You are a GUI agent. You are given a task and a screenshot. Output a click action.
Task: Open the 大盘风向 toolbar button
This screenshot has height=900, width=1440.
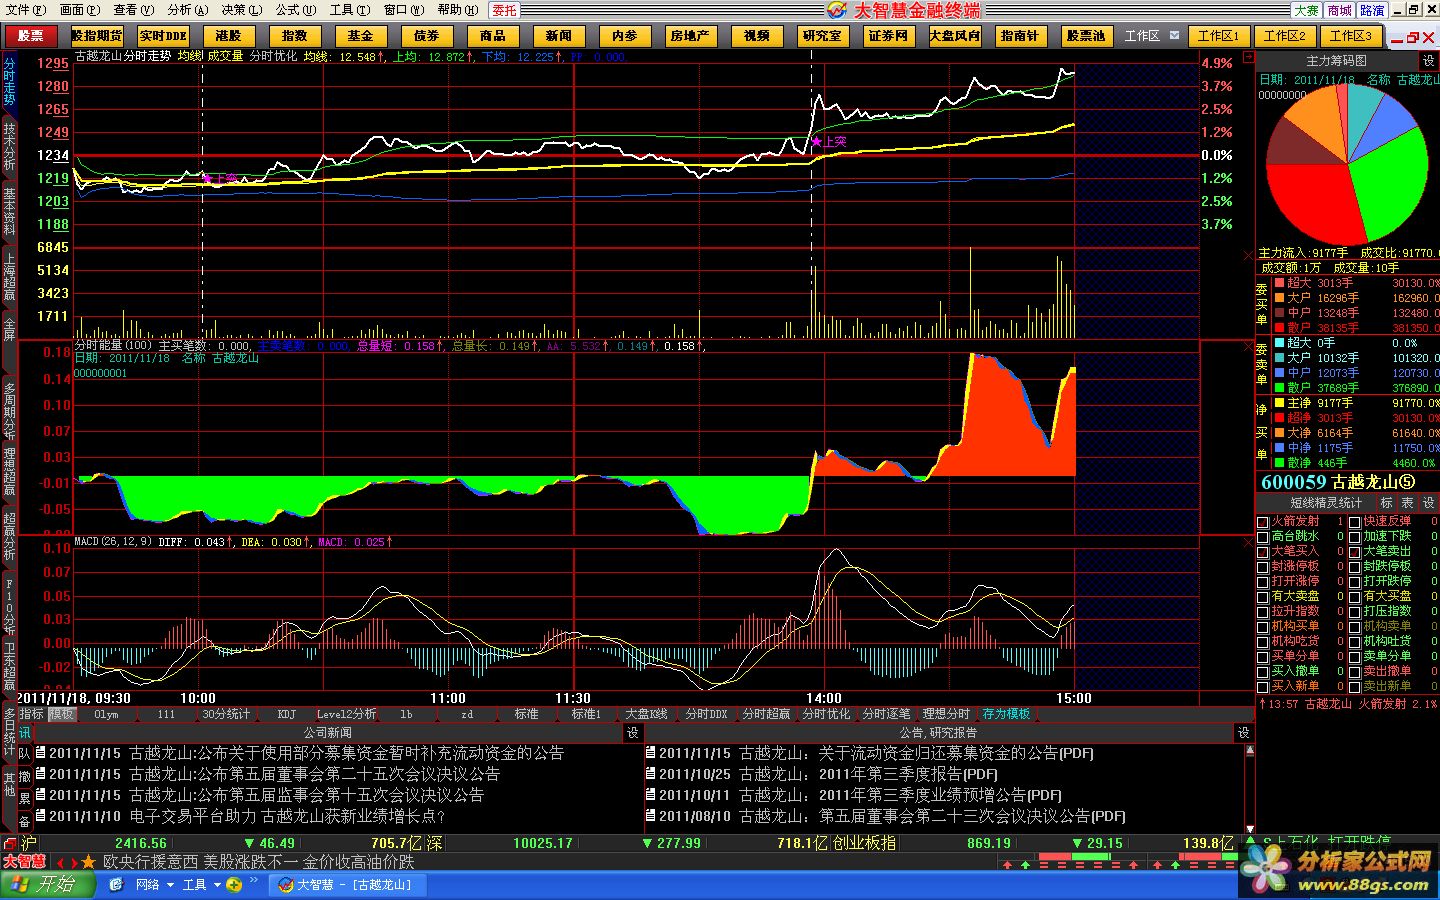coord(955,36)
